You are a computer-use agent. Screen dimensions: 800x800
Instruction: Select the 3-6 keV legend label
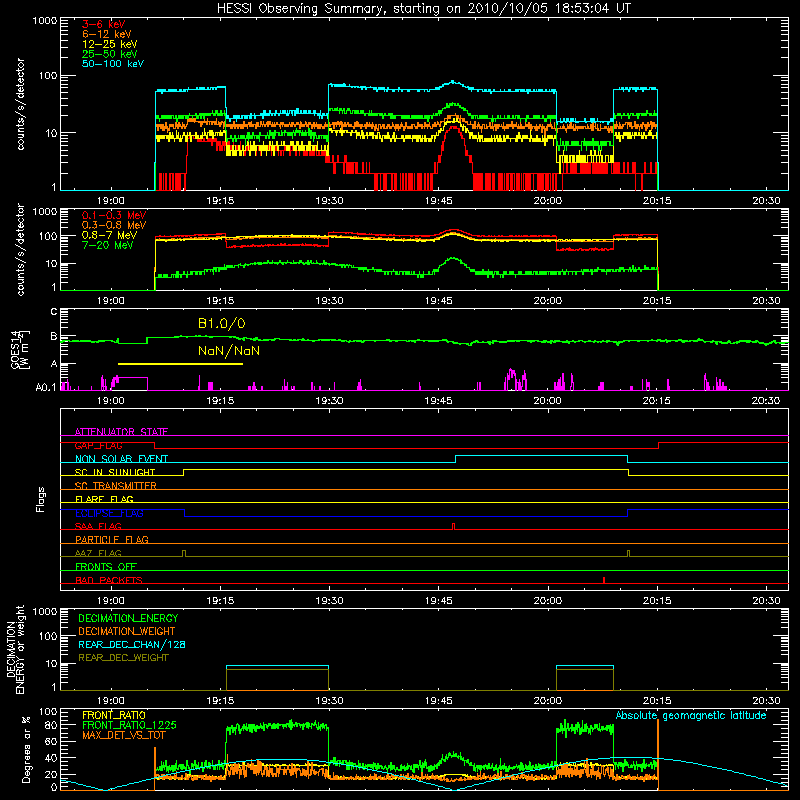tap(103, 24)
